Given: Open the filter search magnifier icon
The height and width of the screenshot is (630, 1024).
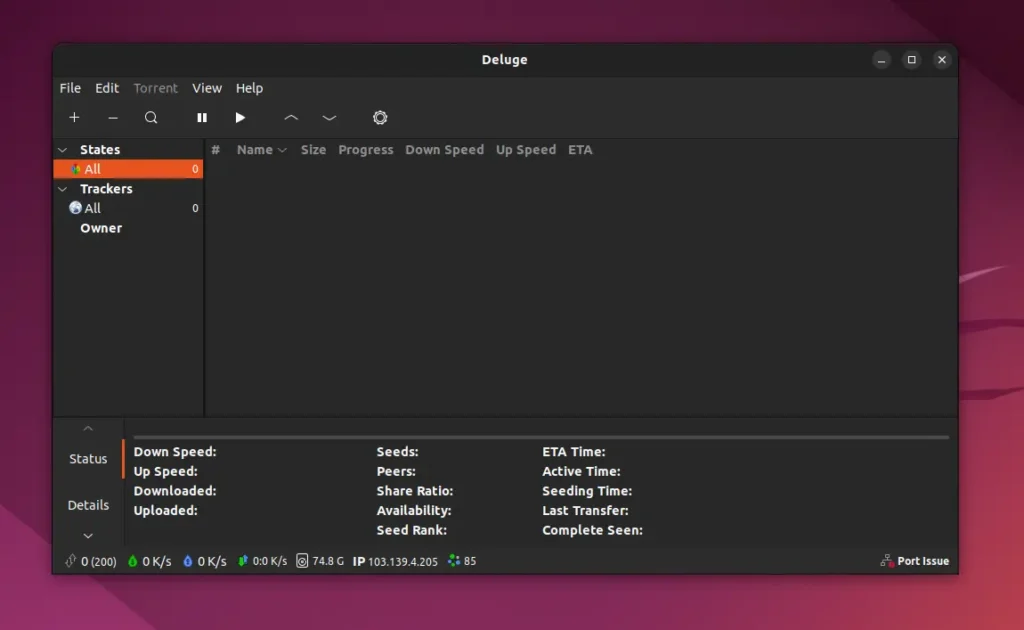Looking at the screenshot, I should click(151, 118).
